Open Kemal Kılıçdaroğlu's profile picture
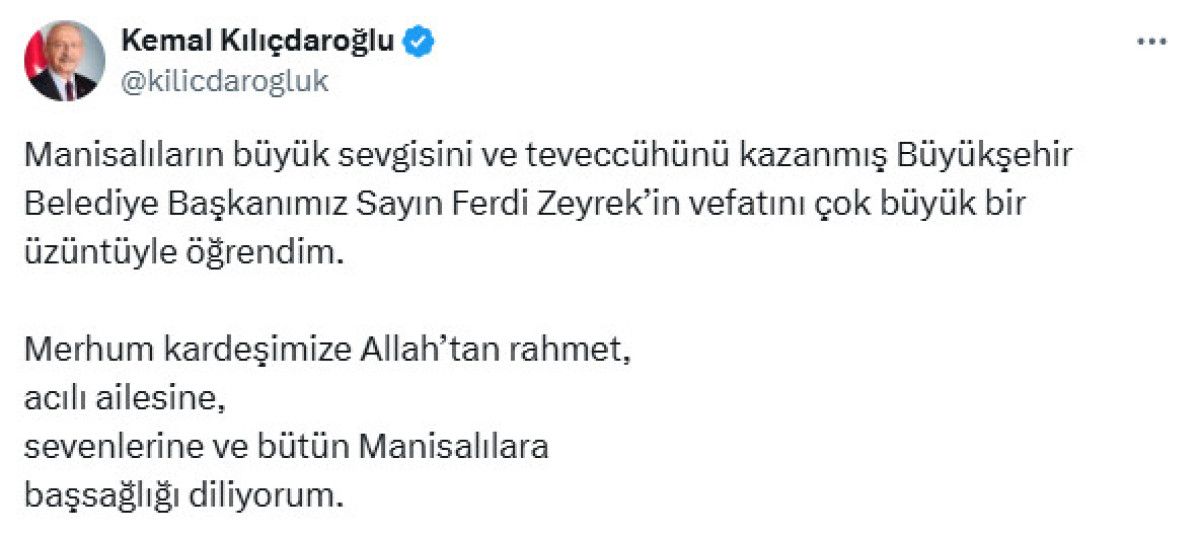 [65, 62]
